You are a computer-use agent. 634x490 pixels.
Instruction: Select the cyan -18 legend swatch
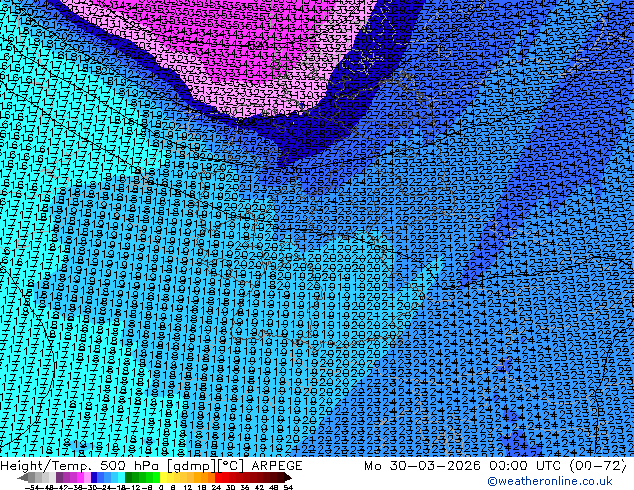click(x=121, y=477)
